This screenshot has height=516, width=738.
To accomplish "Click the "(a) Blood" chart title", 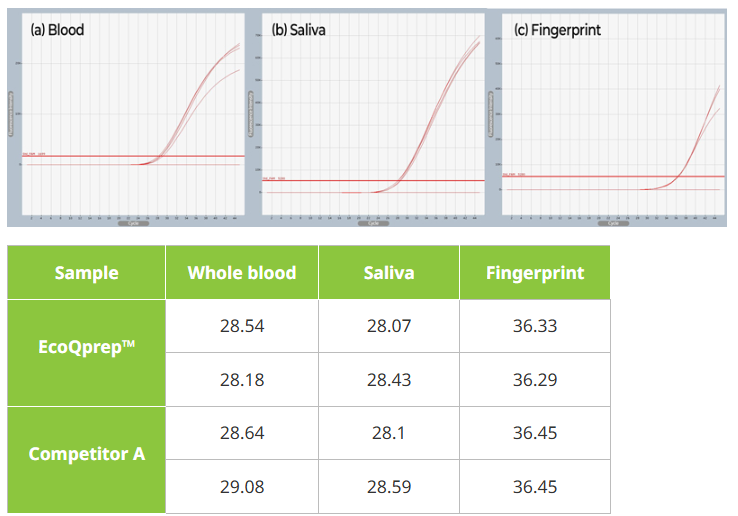I will click(x=58, y=30).
